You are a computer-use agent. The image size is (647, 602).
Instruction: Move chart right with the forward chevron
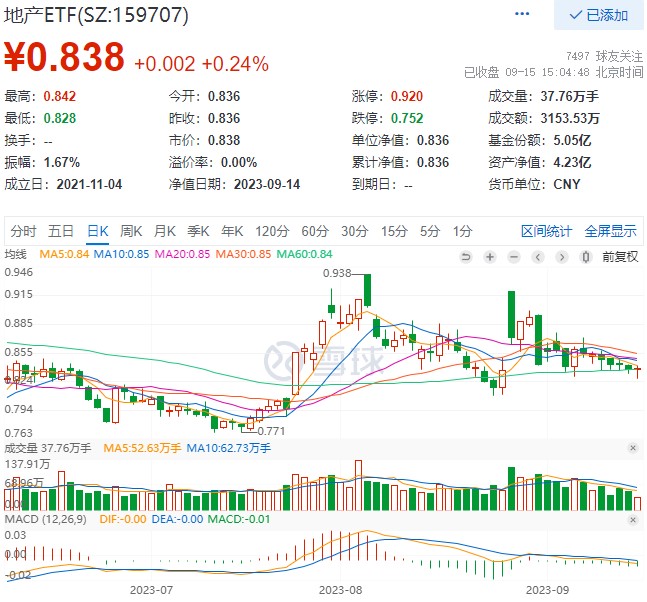tap(561, 257)
